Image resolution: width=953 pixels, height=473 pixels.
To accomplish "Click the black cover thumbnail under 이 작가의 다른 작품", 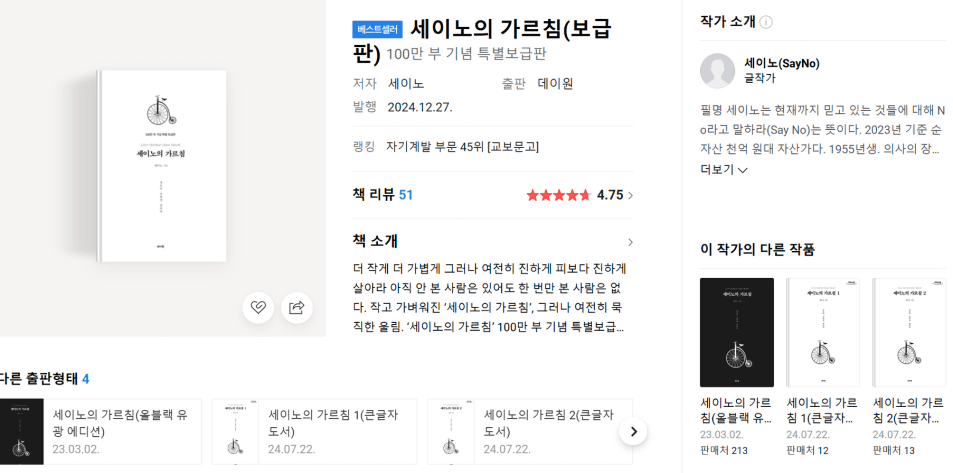I will (737, 333).
